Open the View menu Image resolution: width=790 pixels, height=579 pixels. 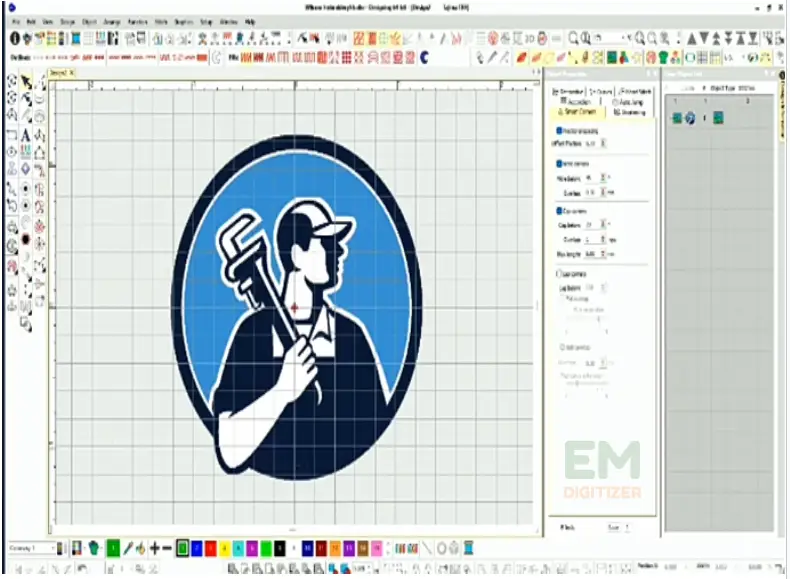pos(48,22)
